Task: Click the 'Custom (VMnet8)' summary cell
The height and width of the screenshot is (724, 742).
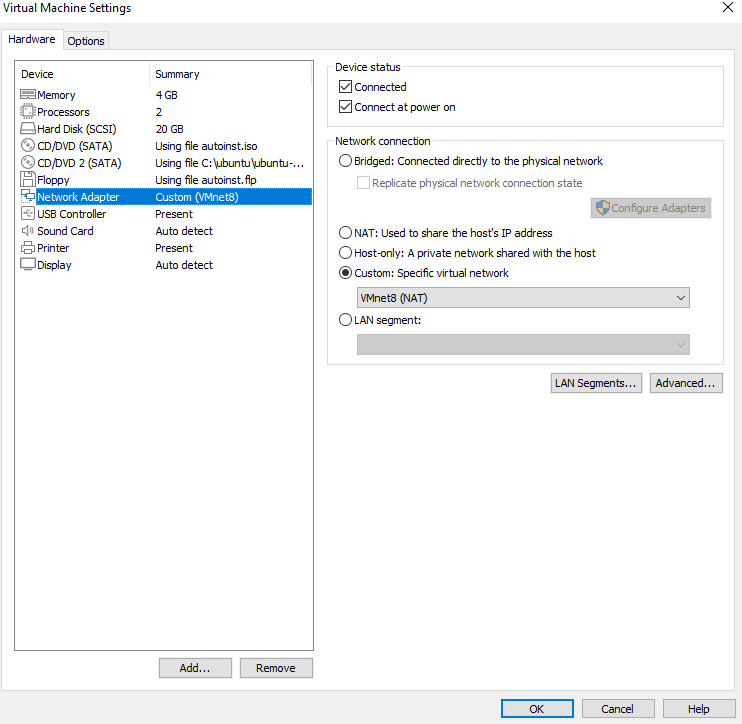Action: (x=197, y=197)
